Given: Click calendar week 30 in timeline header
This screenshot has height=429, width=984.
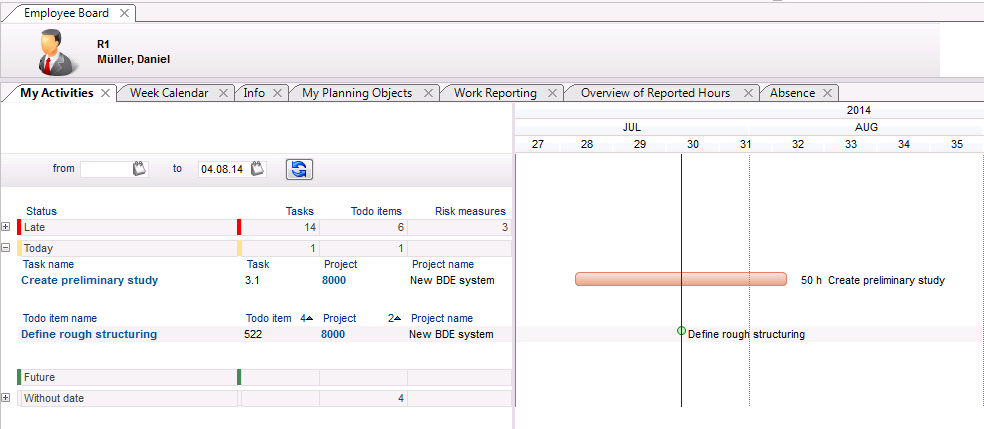Looking at the screenshot, I should 692,144.
